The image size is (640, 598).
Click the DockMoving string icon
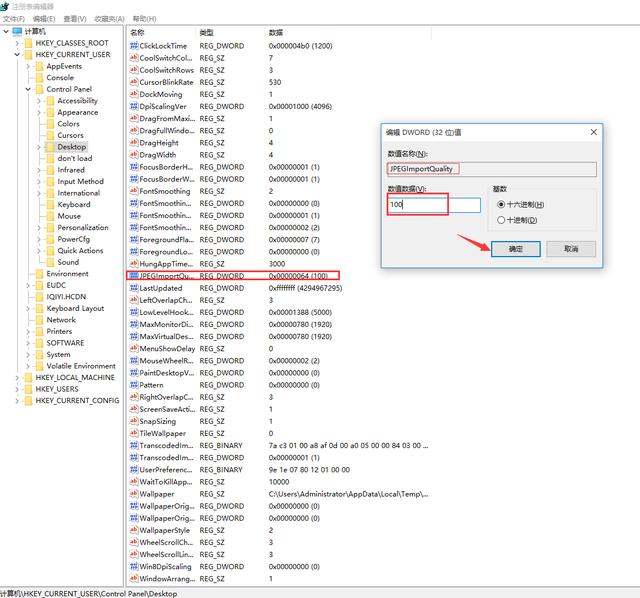pyautogui.click(x=134, y=94)
